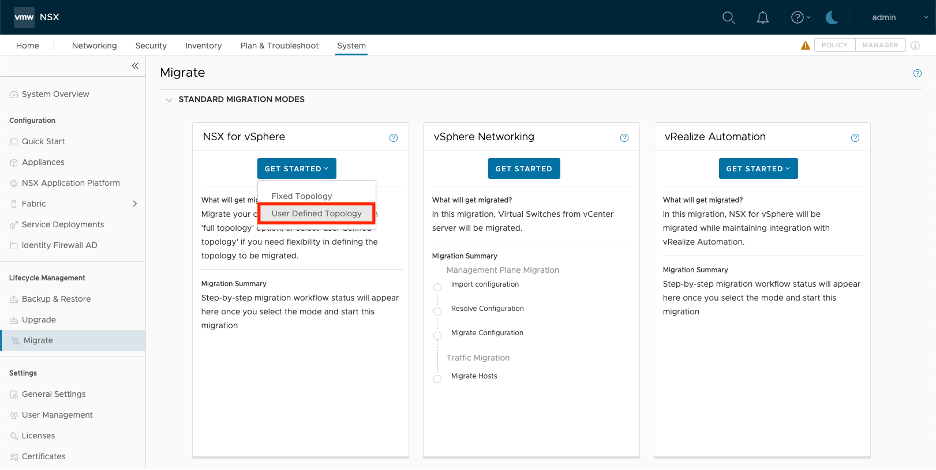Open Backup & Restore in sidebar
This screenshot has width=936, height=470.
56,299
